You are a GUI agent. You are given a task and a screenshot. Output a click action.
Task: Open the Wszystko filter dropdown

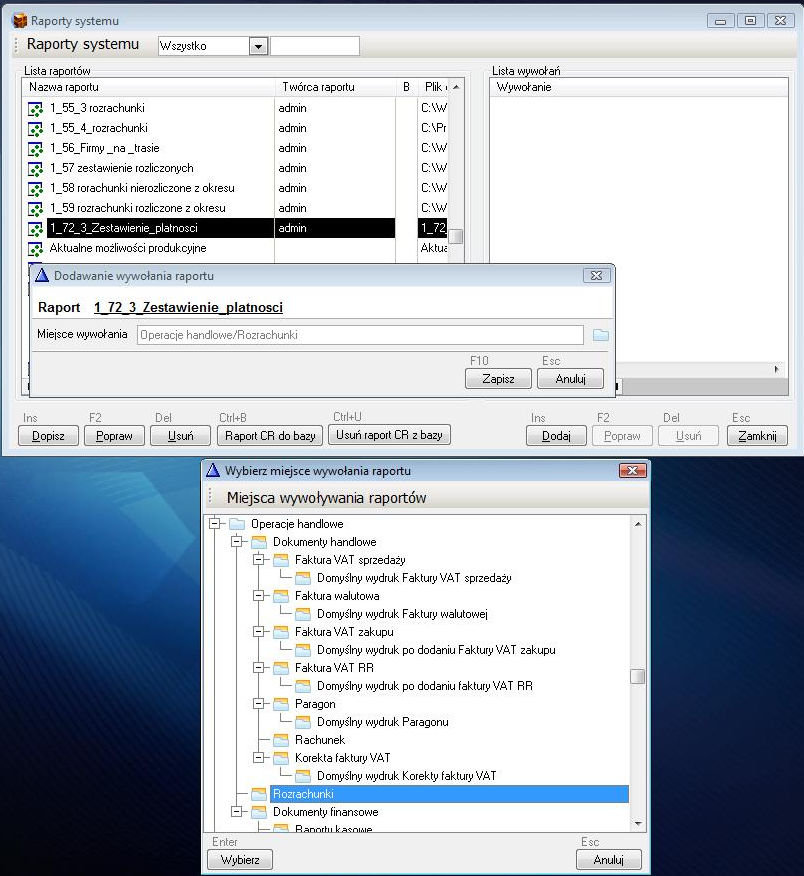258,46
